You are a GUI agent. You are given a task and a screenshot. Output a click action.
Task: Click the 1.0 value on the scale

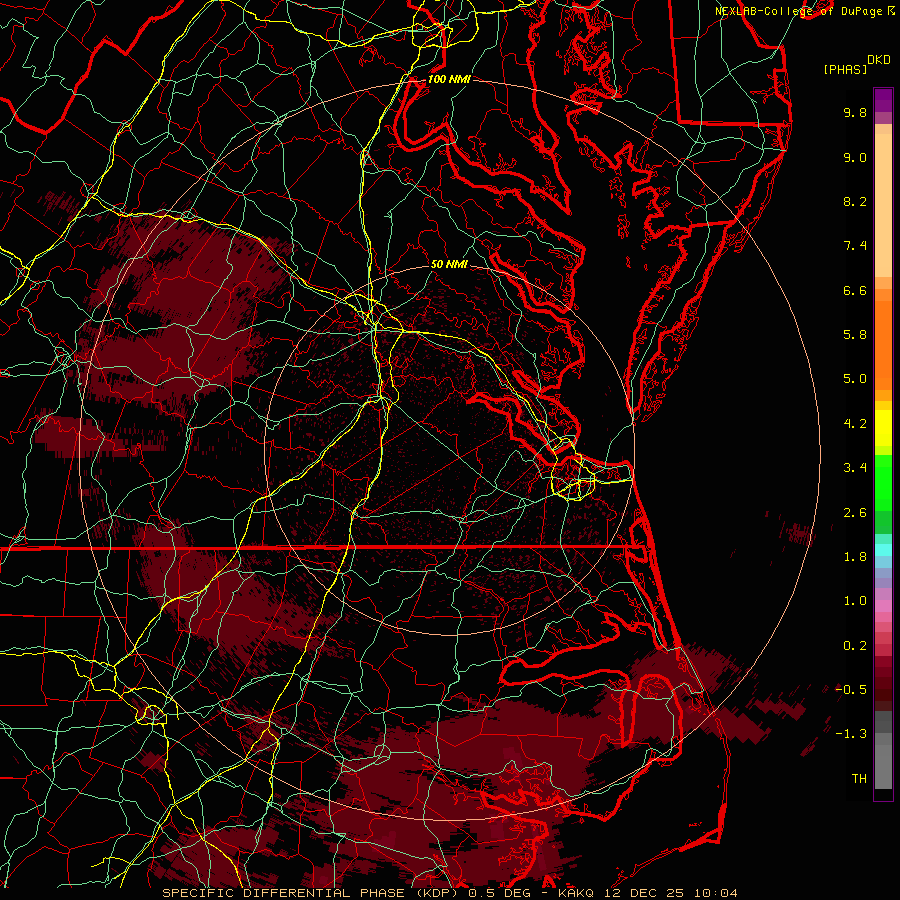coord(855,601)
